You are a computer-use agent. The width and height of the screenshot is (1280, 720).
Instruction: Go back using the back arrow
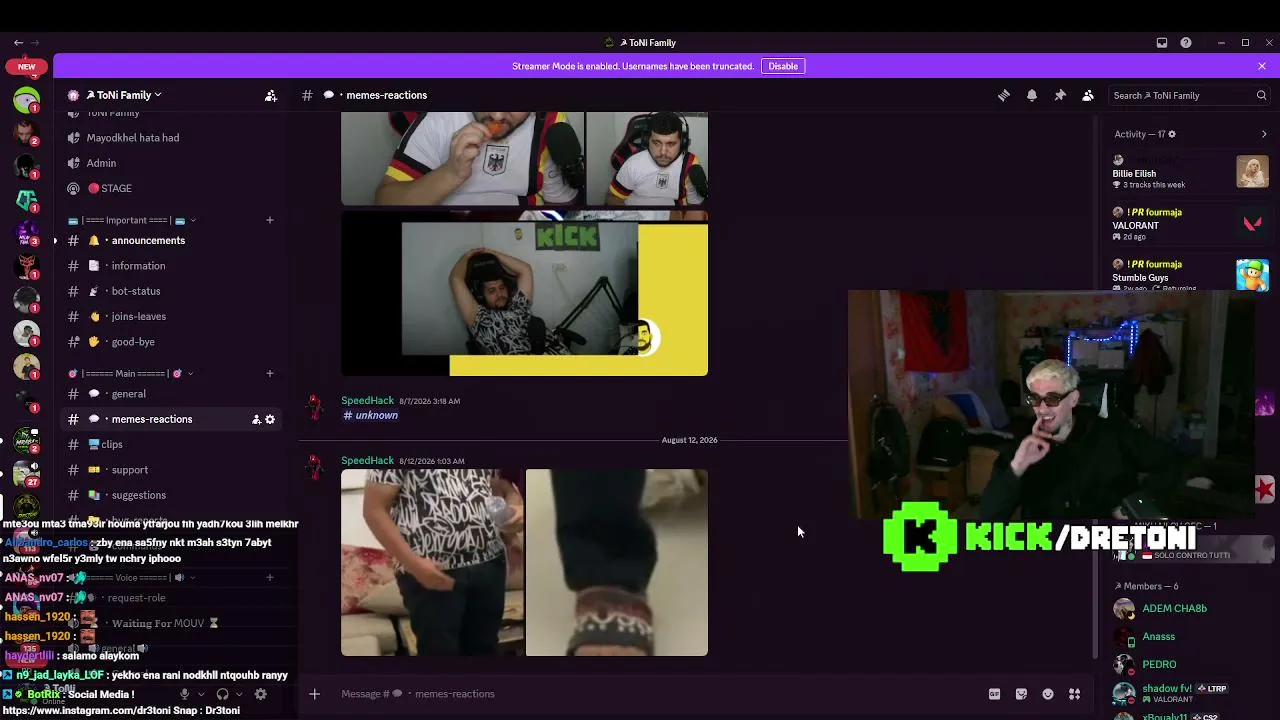pyautogui.click(x=18, y=43)
